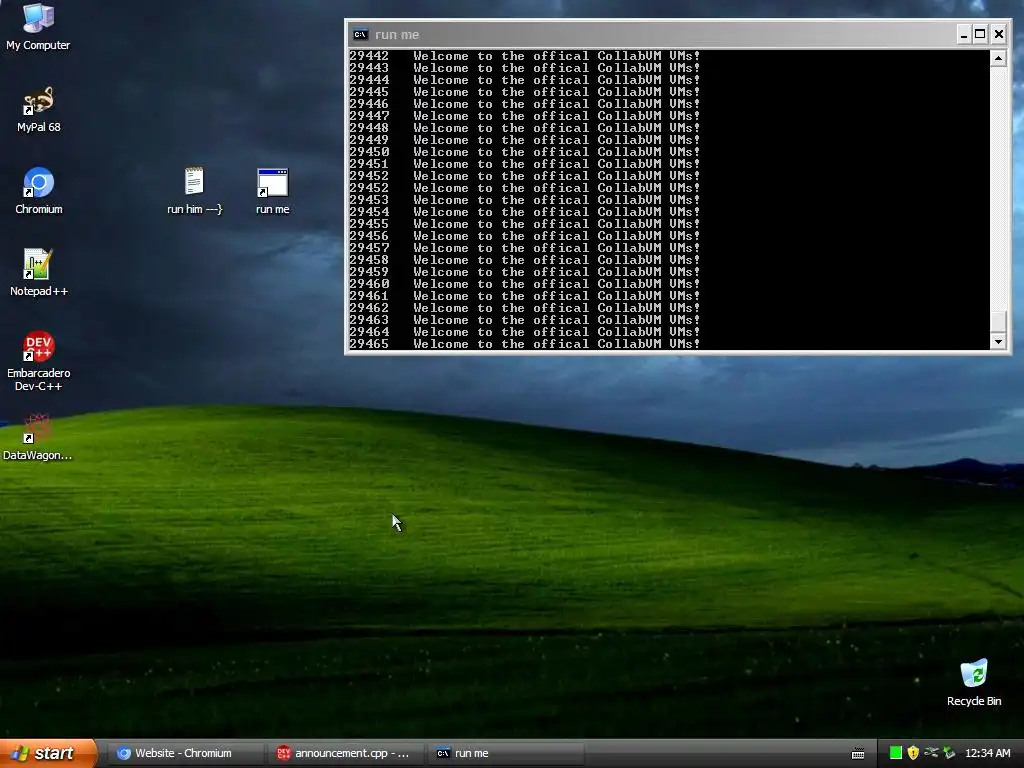Click the 12:34 AM taskbar clock
Viewport: 1024px width, 768px height.
(x=987, y=753)
